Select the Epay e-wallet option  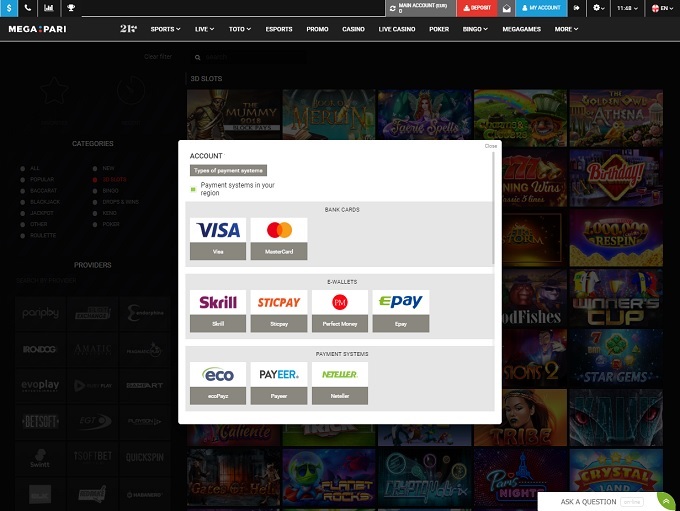coord(401,310)
